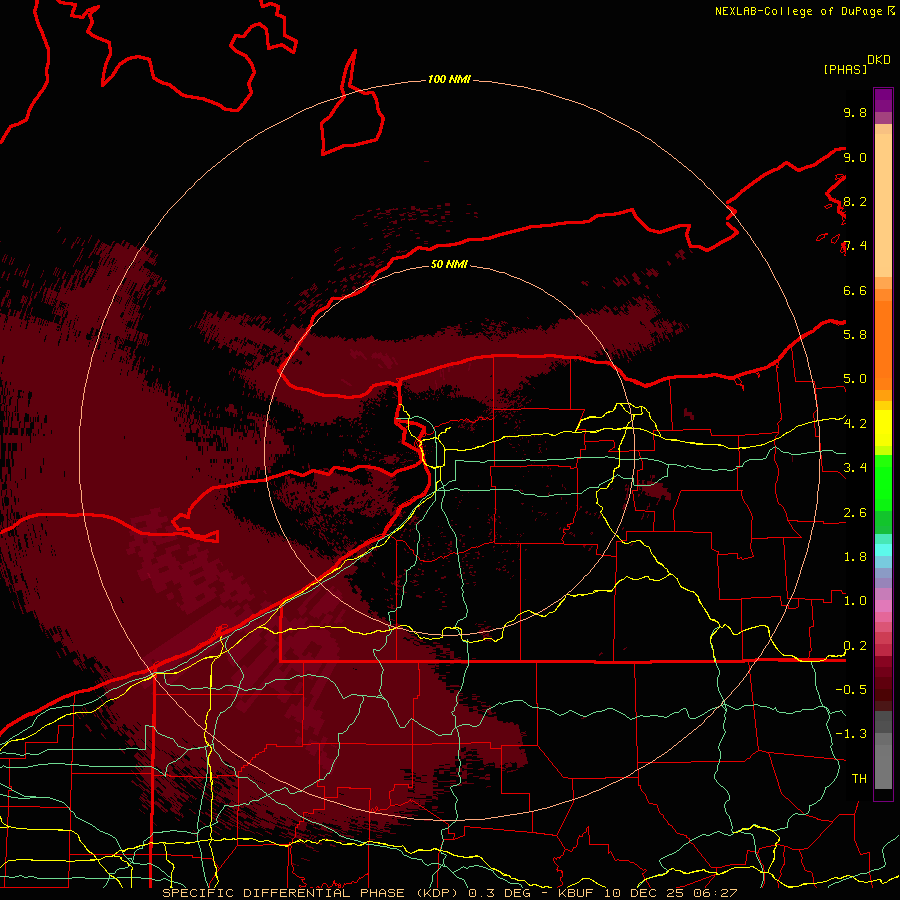Click the 50 NMI range ring label
900x900 pixels.
pyautogui.click(x=449, y=264)
